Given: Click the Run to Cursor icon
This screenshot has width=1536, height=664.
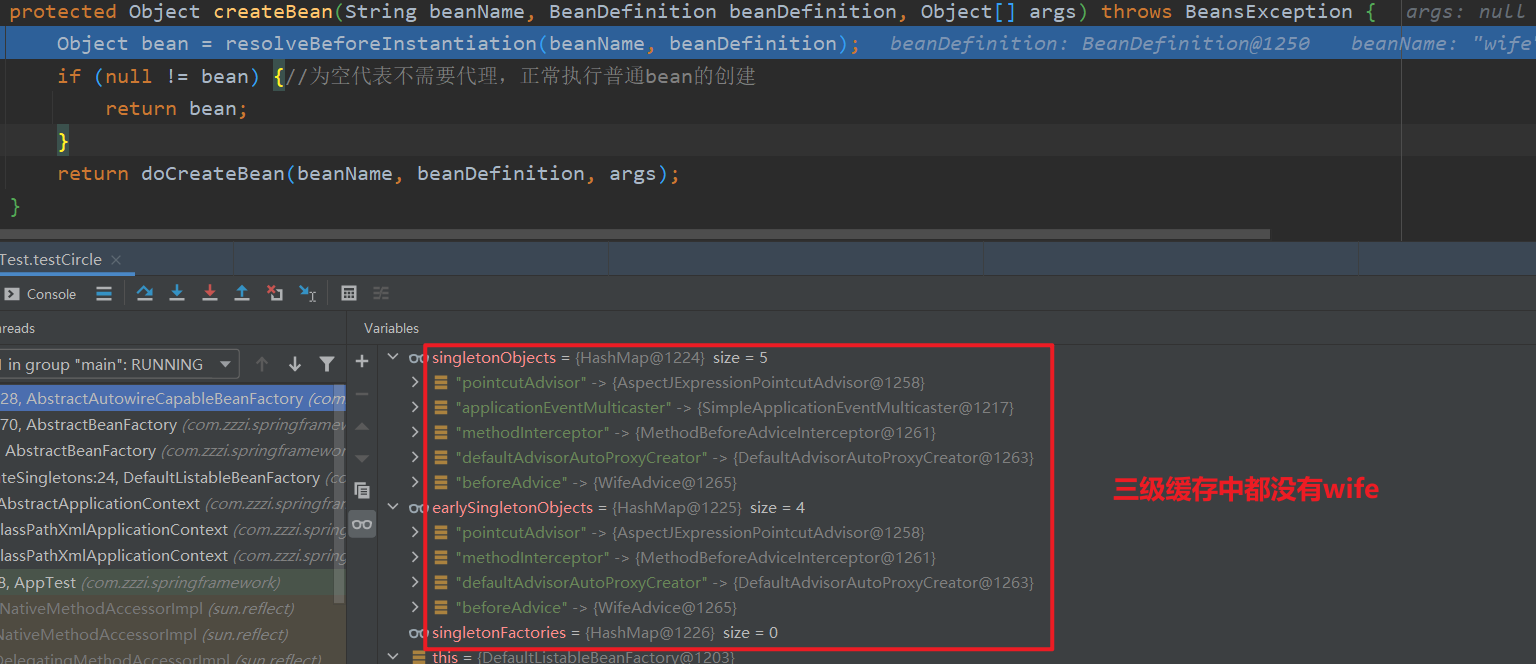Looking at the screenshot, I should pos(307,293).
